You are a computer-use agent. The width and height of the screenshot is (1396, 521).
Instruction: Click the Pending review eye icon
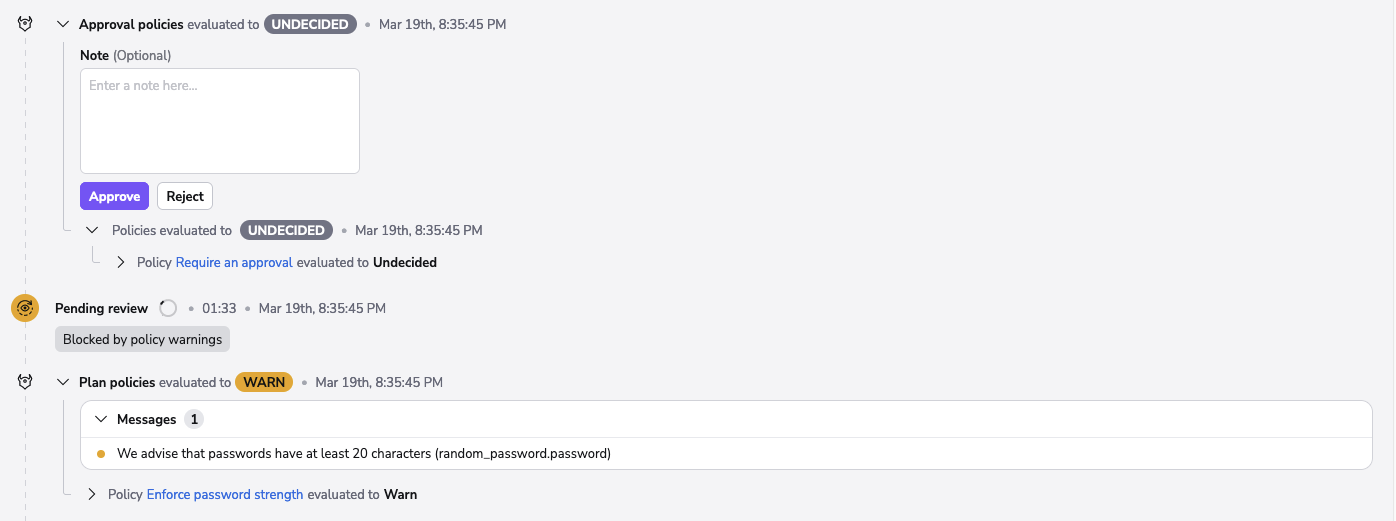[x=25, y=308]
